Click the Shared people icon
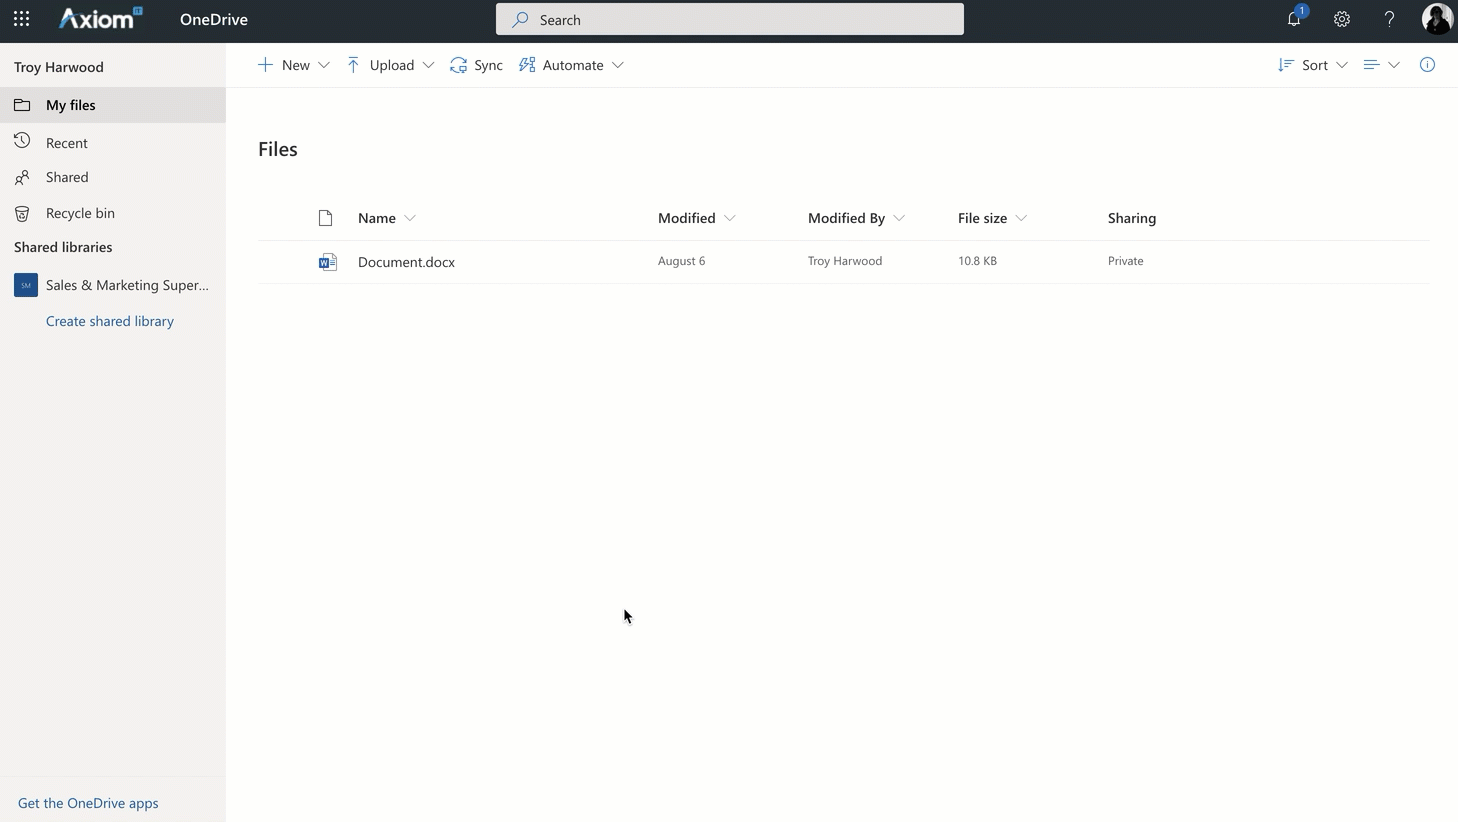The height and width of the screenshot is (822, 1458). [22, 178]
